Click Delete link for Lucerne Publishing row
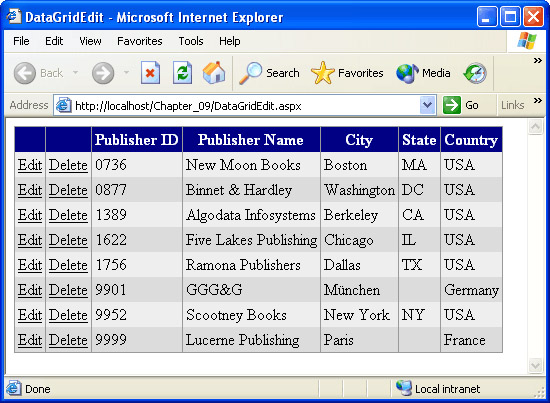This screenshot has height=403, width=550. point(68,340)
